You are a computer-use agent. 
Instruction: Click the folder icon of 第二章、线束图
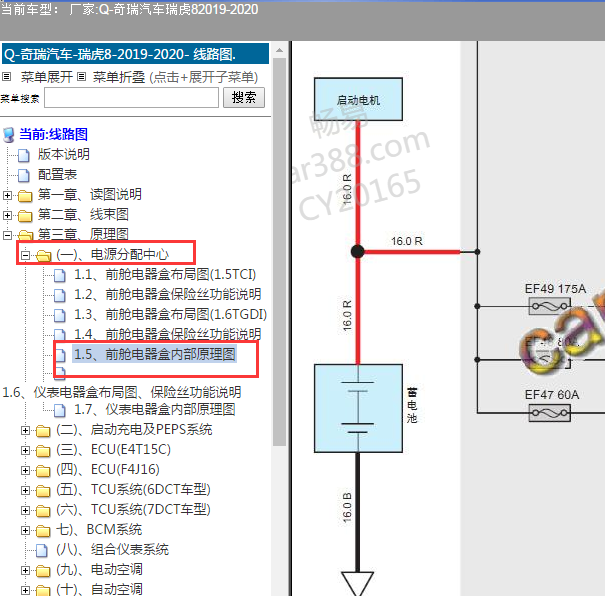tap(25, 216)
